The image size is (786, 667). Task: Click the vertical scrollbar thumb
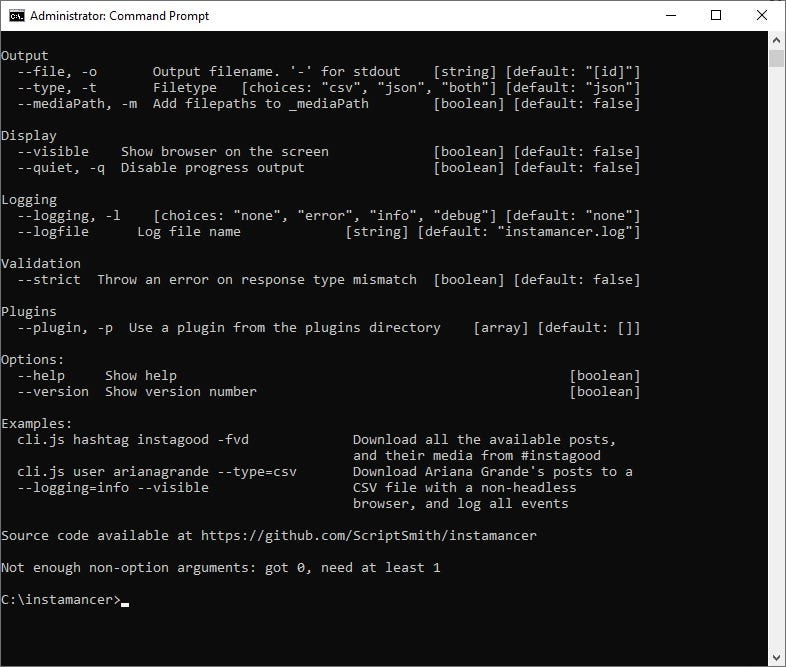click(x=776, y=58)
